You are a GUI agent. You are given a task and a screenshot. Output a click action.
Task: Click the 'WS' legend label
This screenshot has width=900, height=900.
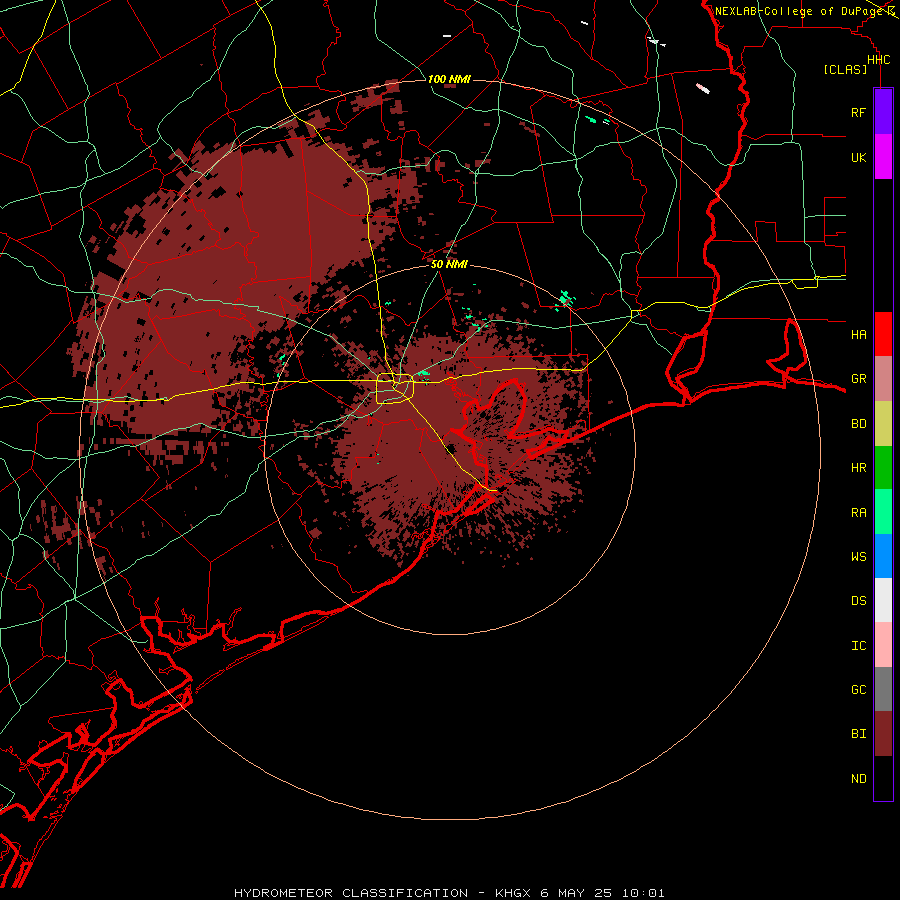(x=858, y=556)
